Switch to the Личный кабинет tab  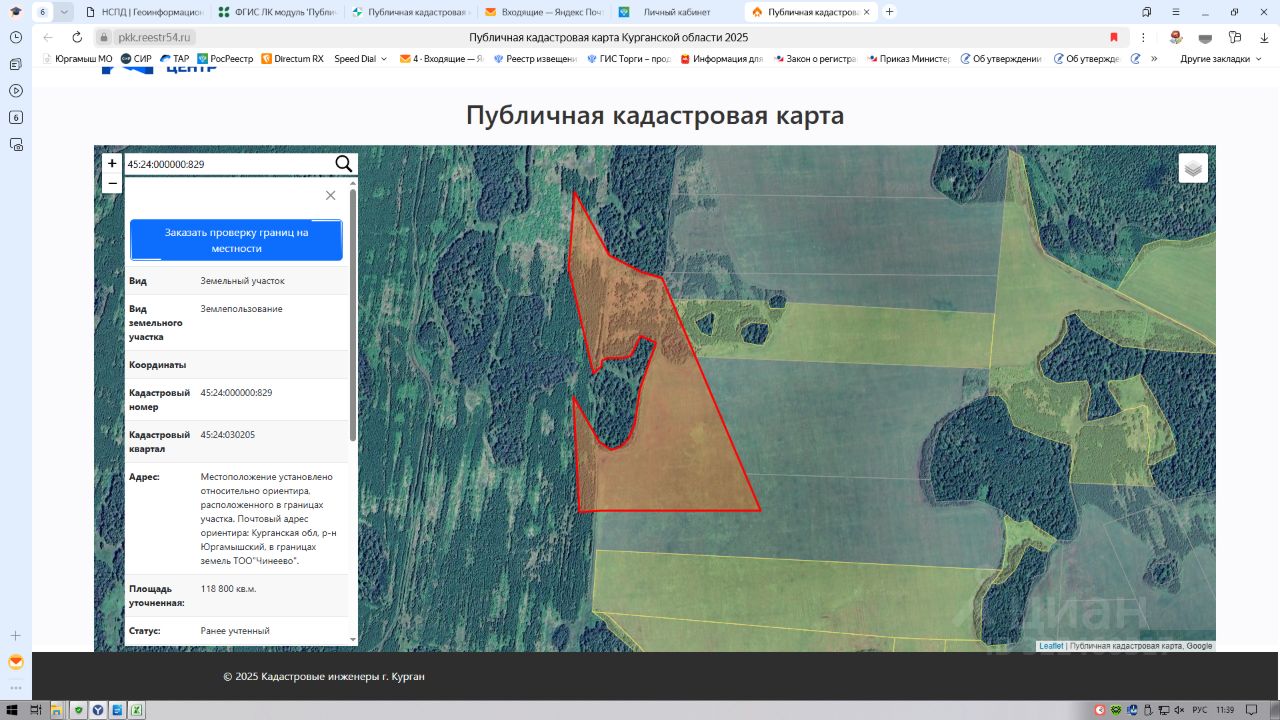coord(677,12)
